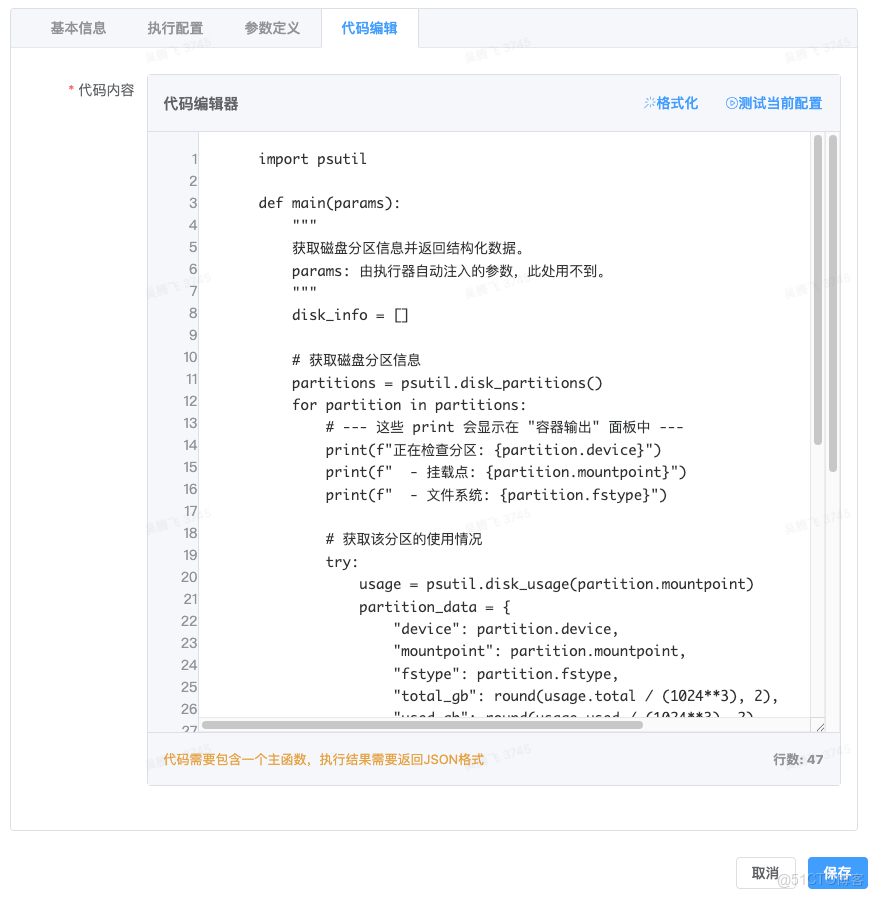Run 测试当前配置 test link

pyautogui.click(x=774, y=103)
